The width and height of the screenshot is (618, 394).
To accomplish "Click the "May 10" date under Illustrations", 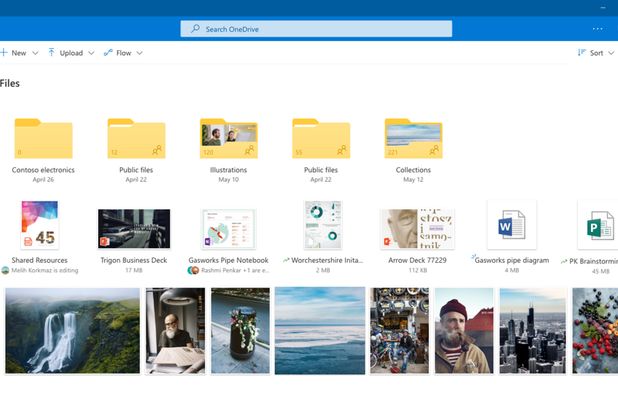I will pos(229,180).
